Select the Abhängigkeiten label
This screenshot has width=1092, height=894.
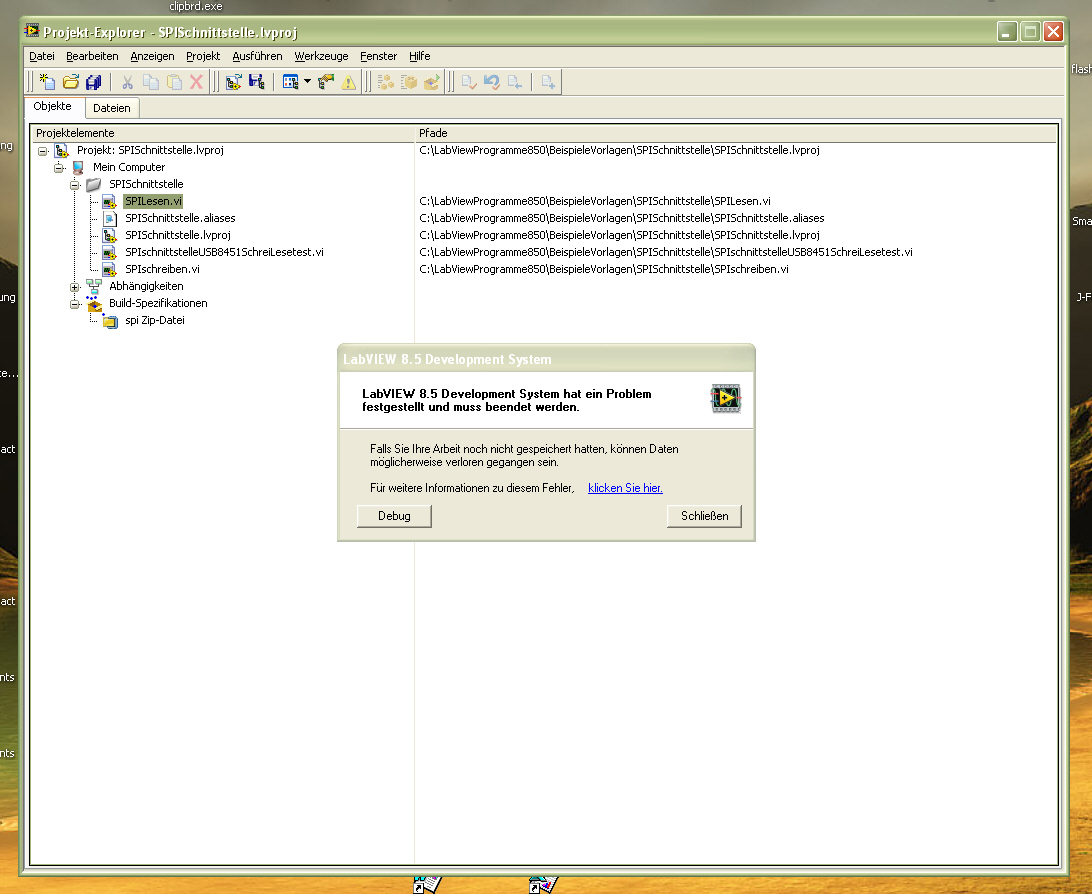click(x=146, y=286)
